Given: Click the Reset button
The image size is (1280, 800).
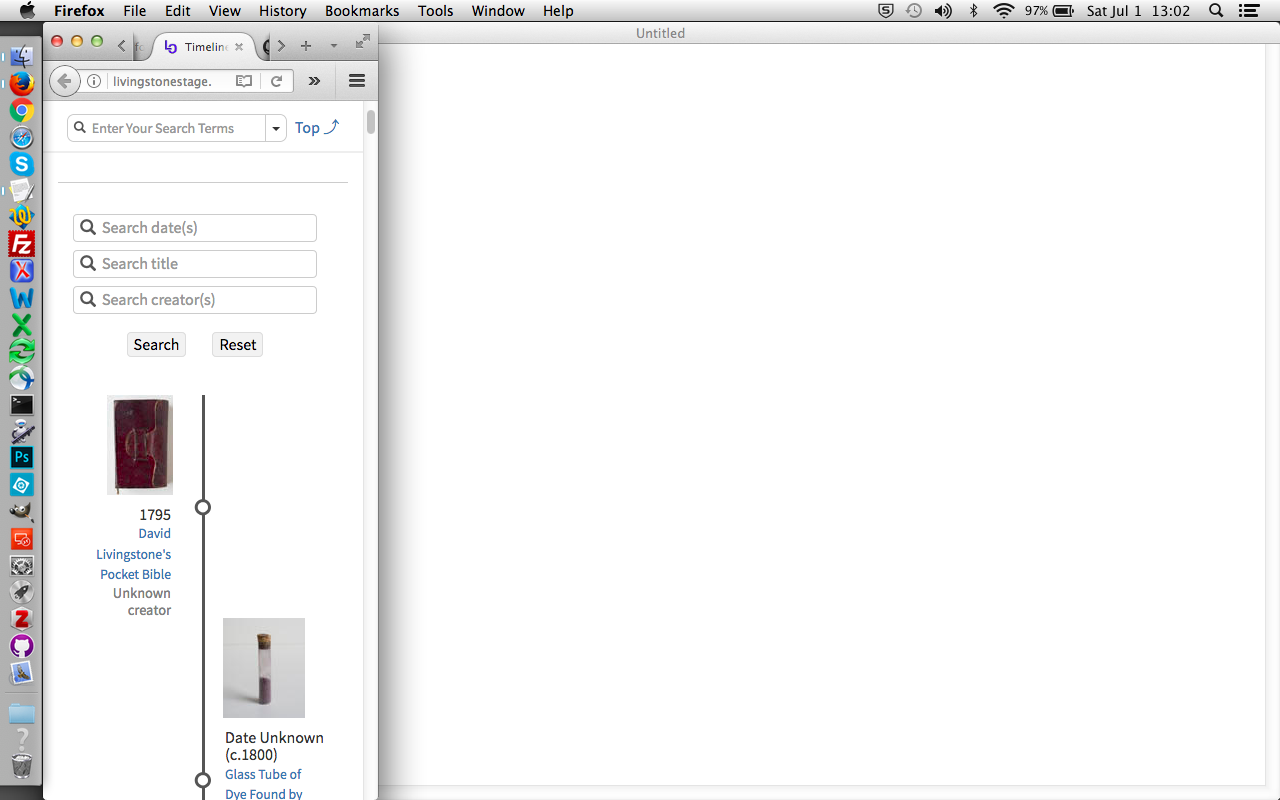Looking at the screenshot, I should tap(238, 345).
